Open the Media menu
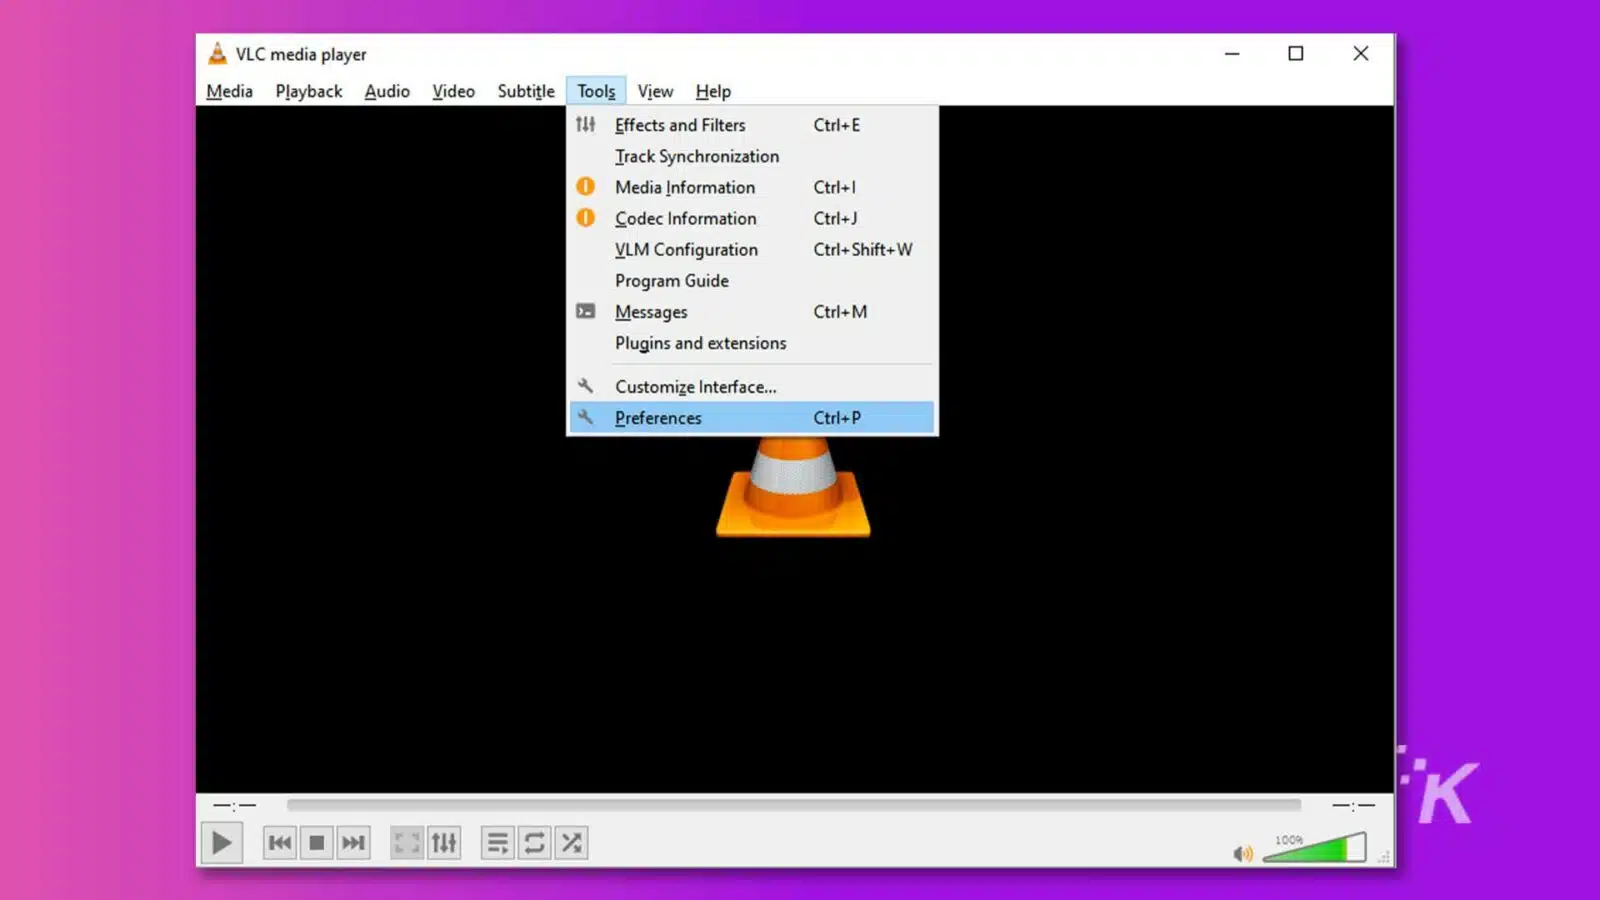The height and width of the screenshot is (900, 1600). click(x=229, y=91)
